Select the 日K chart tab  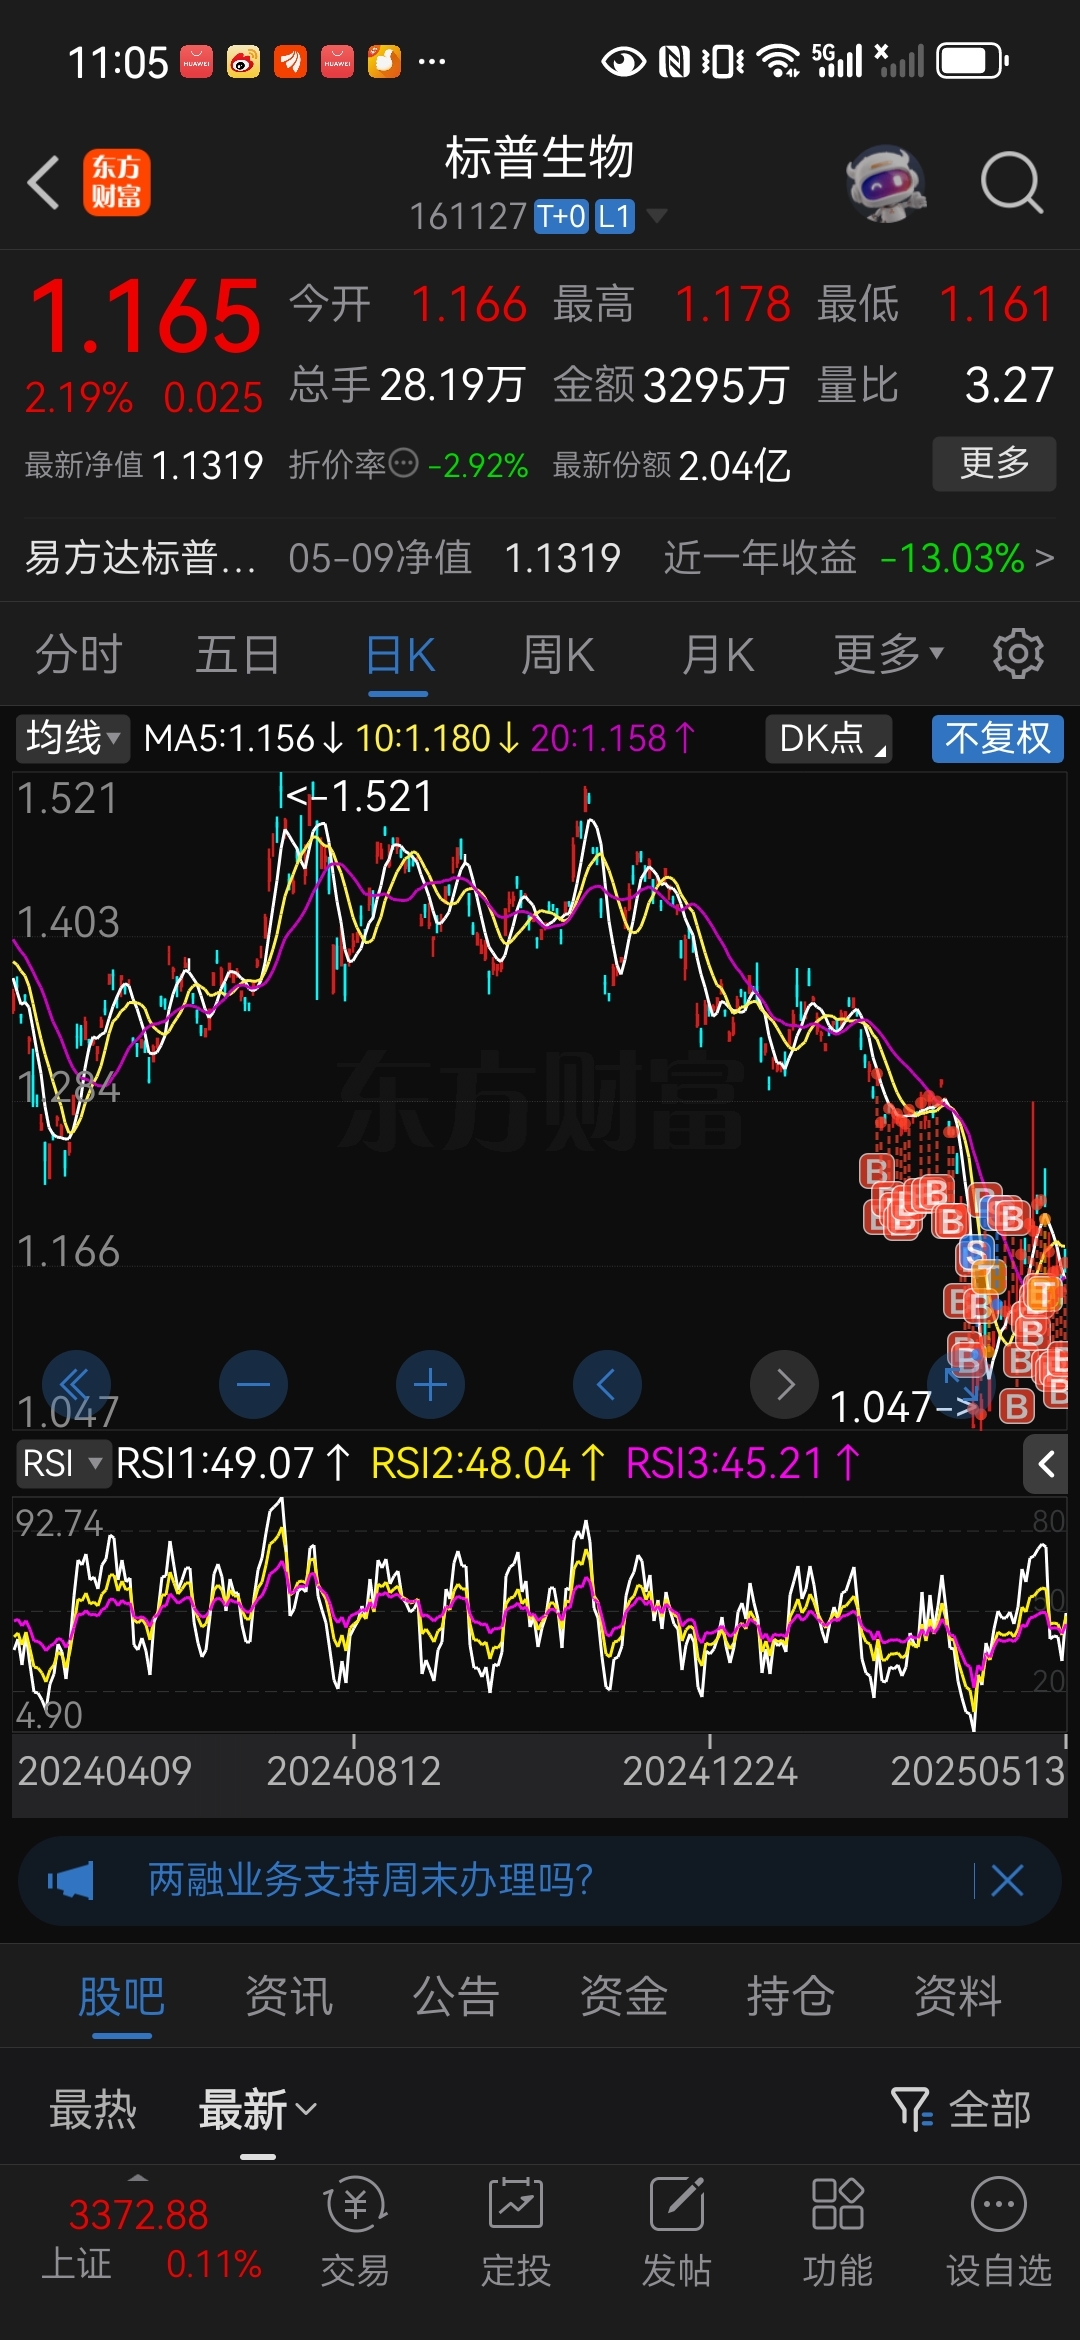(x=400, y=656)
